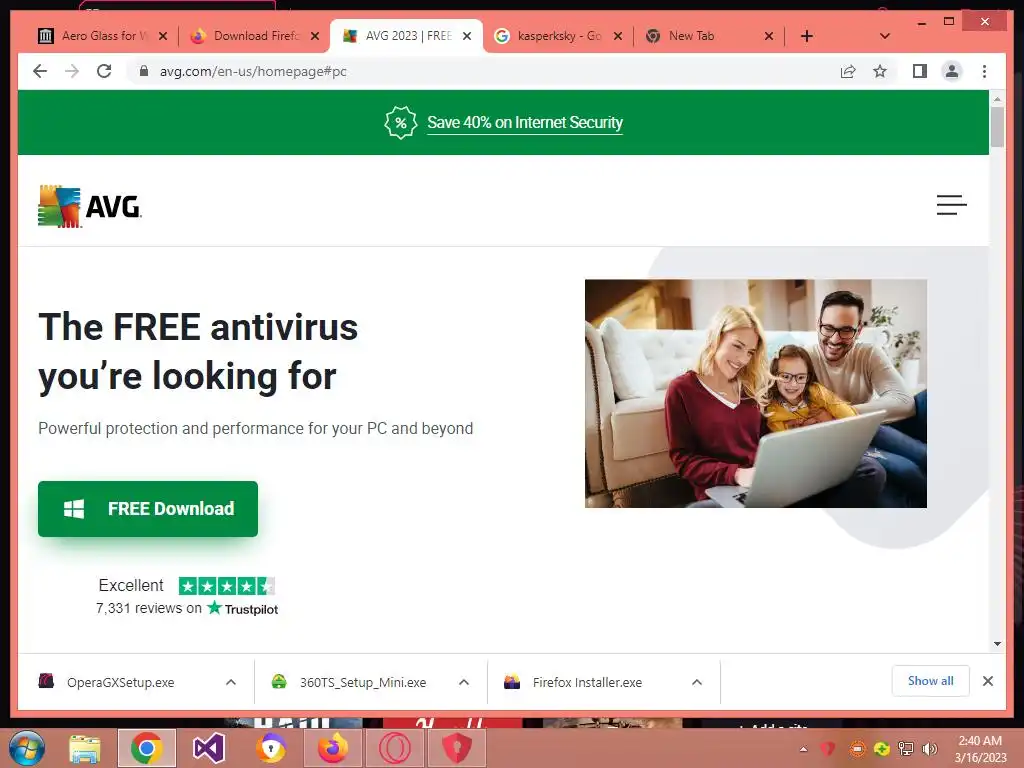Open OperaGXSetup.exe download
The height and width of the screenshot is (768, 1024).
tap(120, 682)
